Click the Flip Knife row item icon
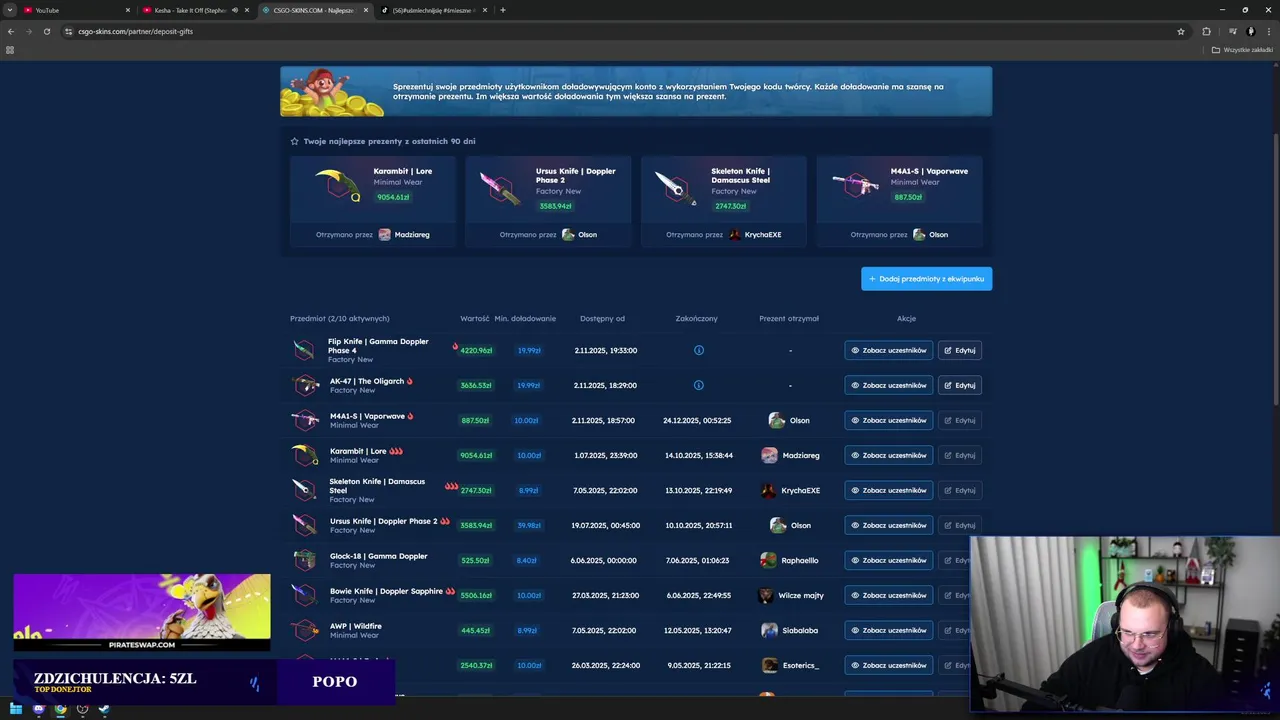 pyautogui.click(x=304, y=350)
